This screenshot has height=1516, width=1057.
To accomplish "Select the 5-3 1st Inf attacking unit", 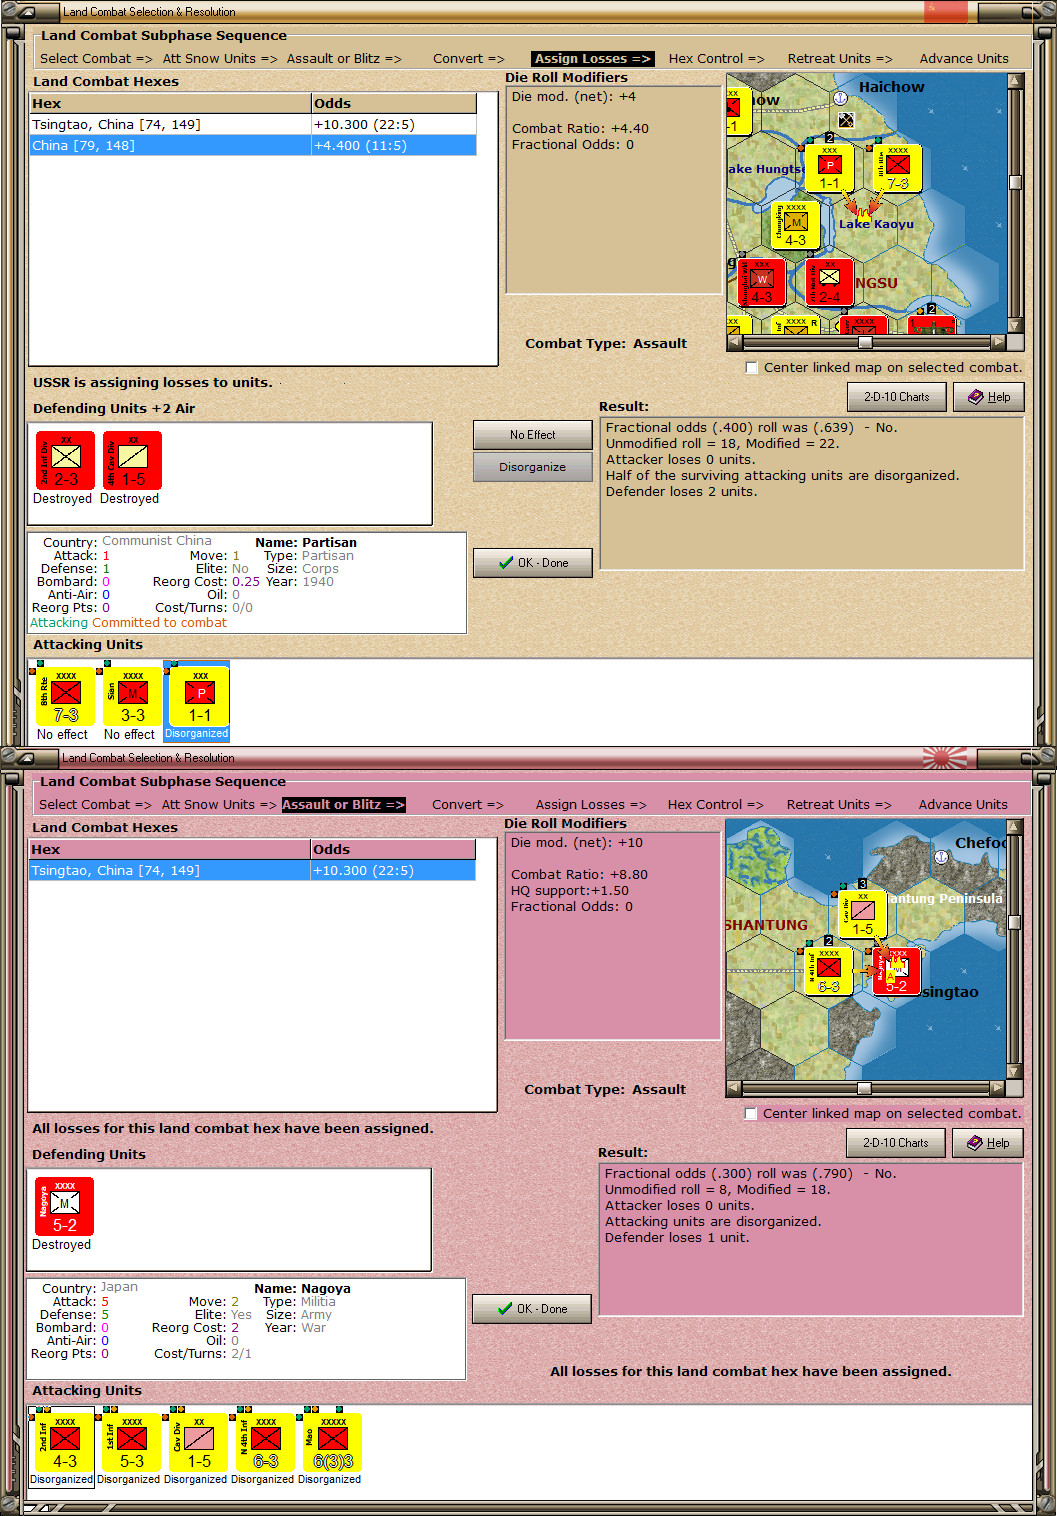I will 132,1442.
